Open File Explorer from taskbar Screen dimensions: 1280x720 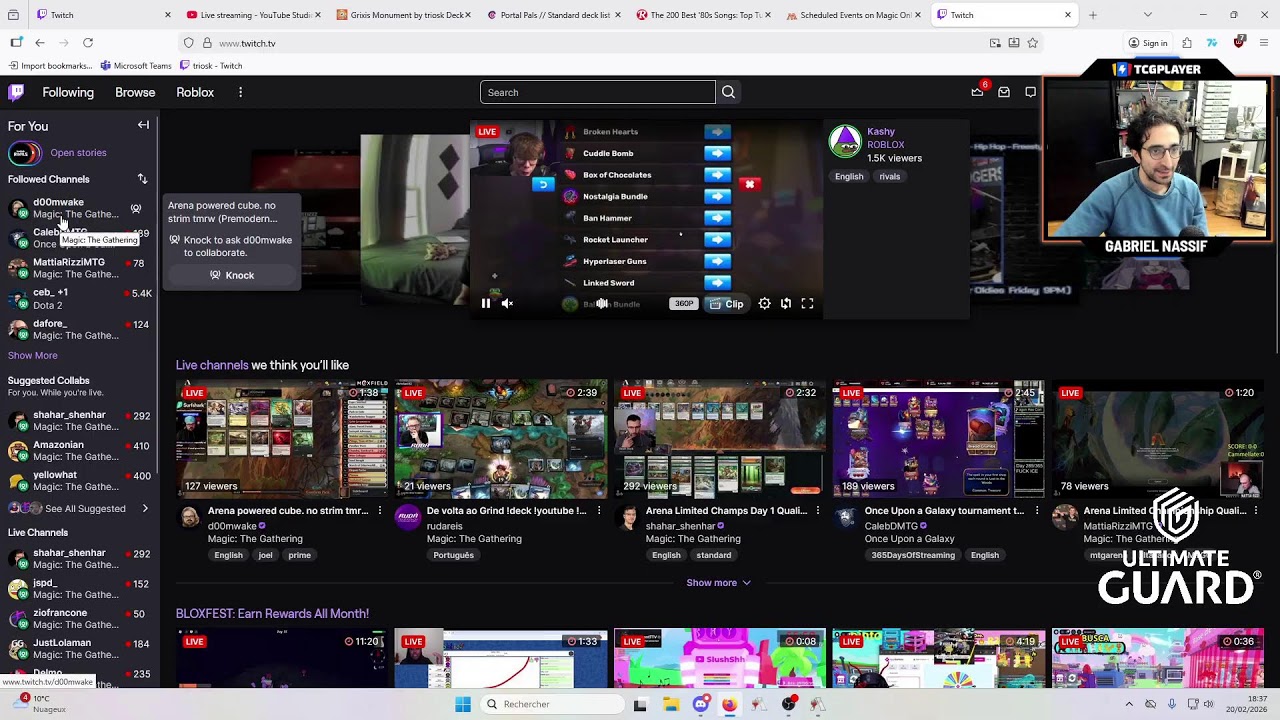[x=671, y=704]
